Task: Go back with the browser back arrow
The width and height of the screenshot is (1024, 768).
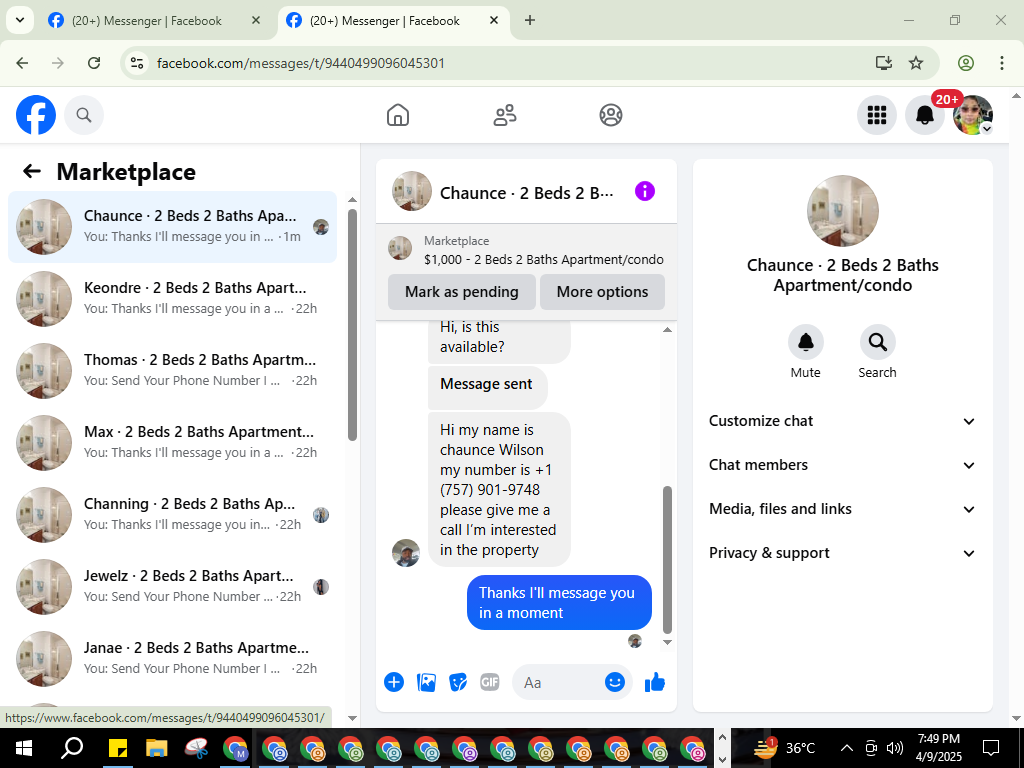Action: tap(22, 63)
